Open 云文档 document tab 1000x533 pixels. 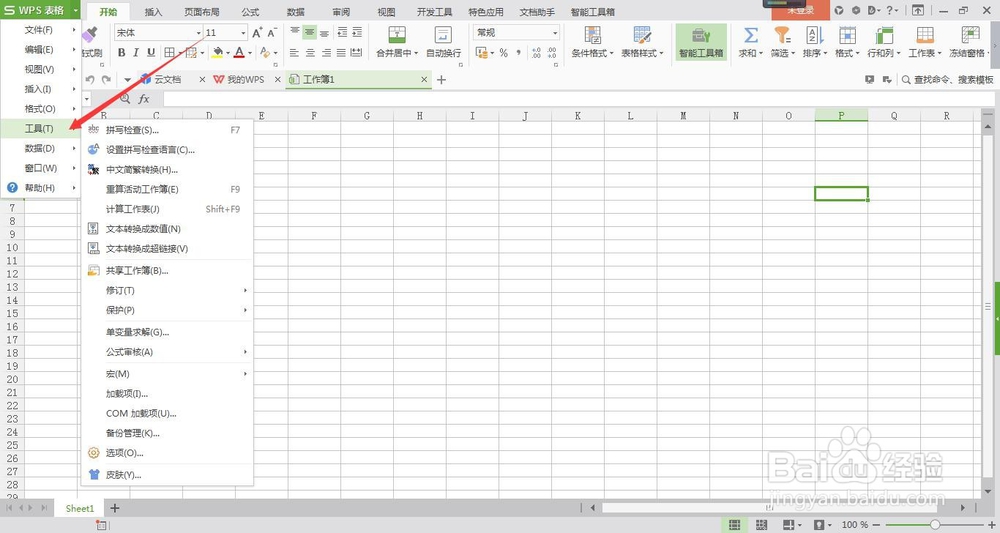(168, 80)
